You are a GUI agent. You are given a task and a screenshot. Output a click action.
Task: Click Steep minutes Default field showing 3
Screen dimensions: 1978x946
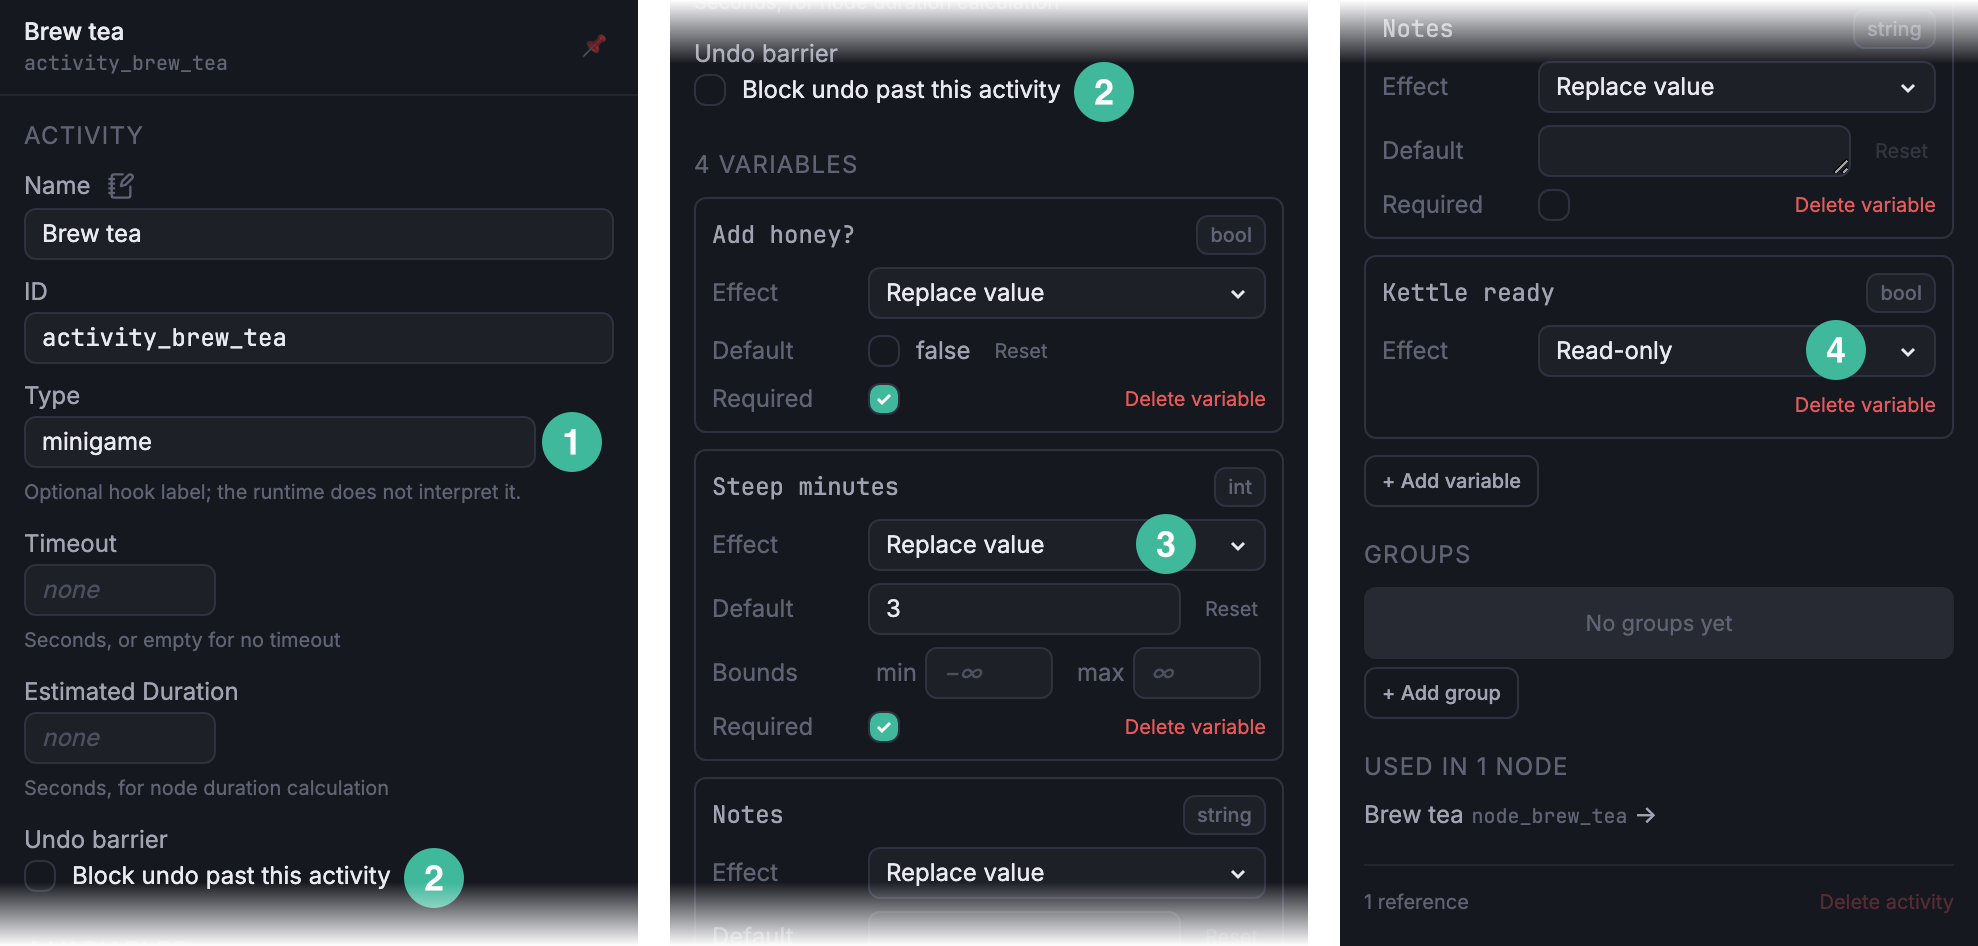(x=1024, y=609)
